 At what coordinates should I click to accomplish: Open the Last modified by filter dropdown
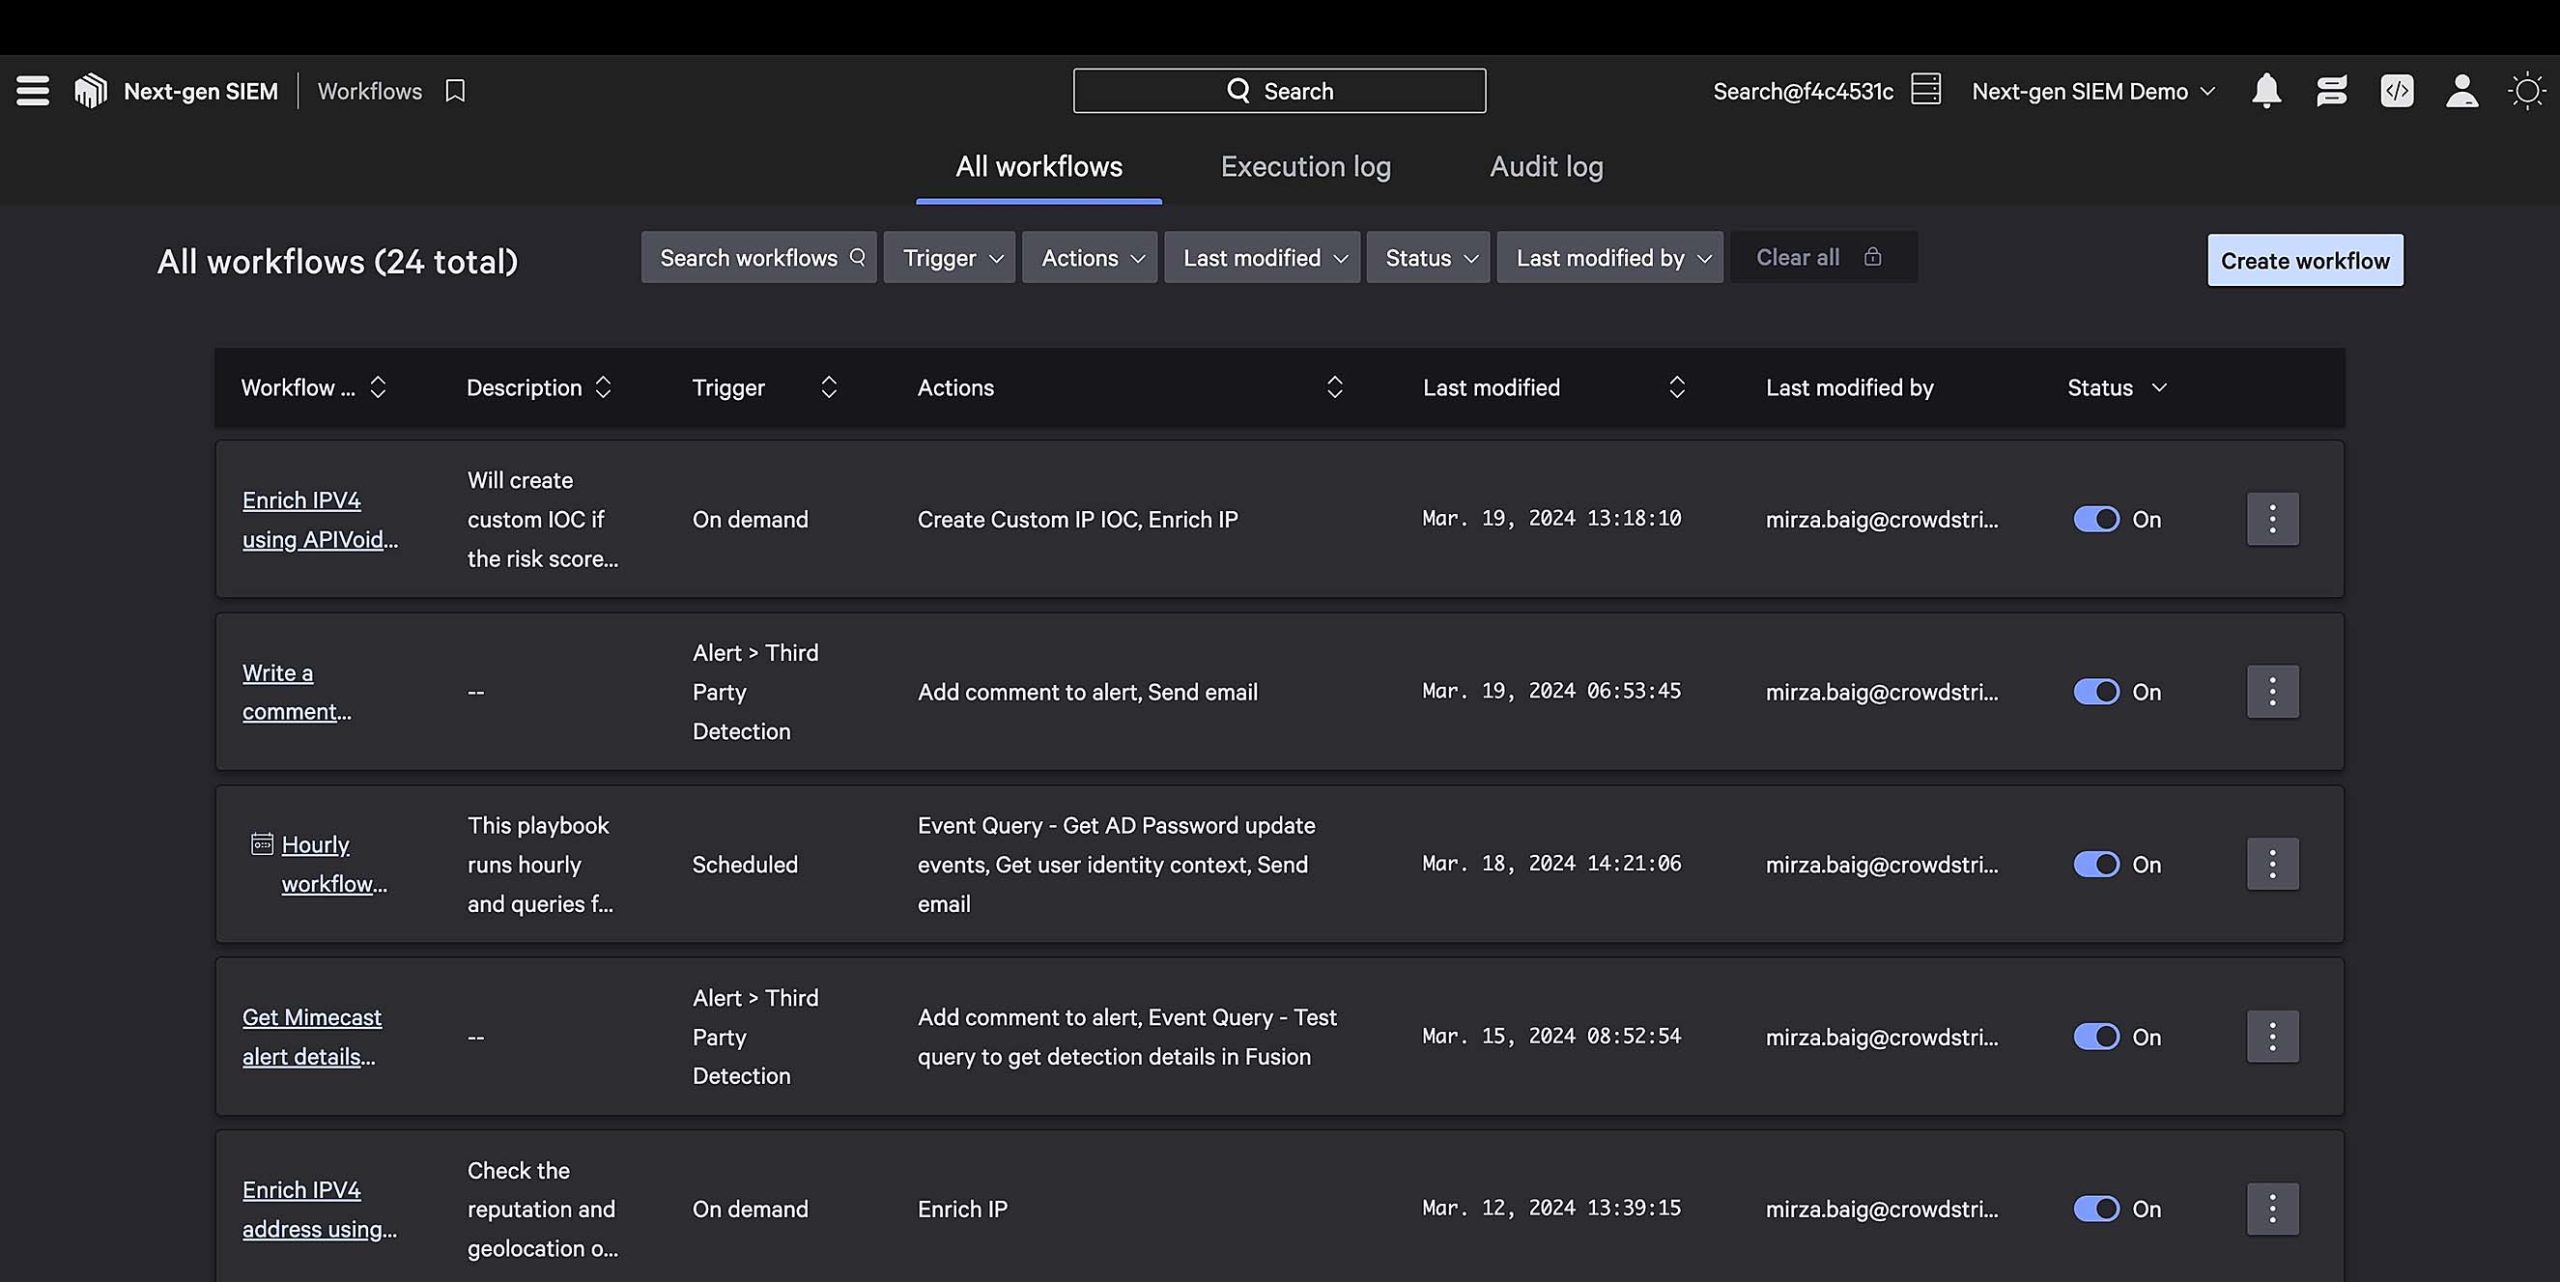click(x=1609, y=258)
